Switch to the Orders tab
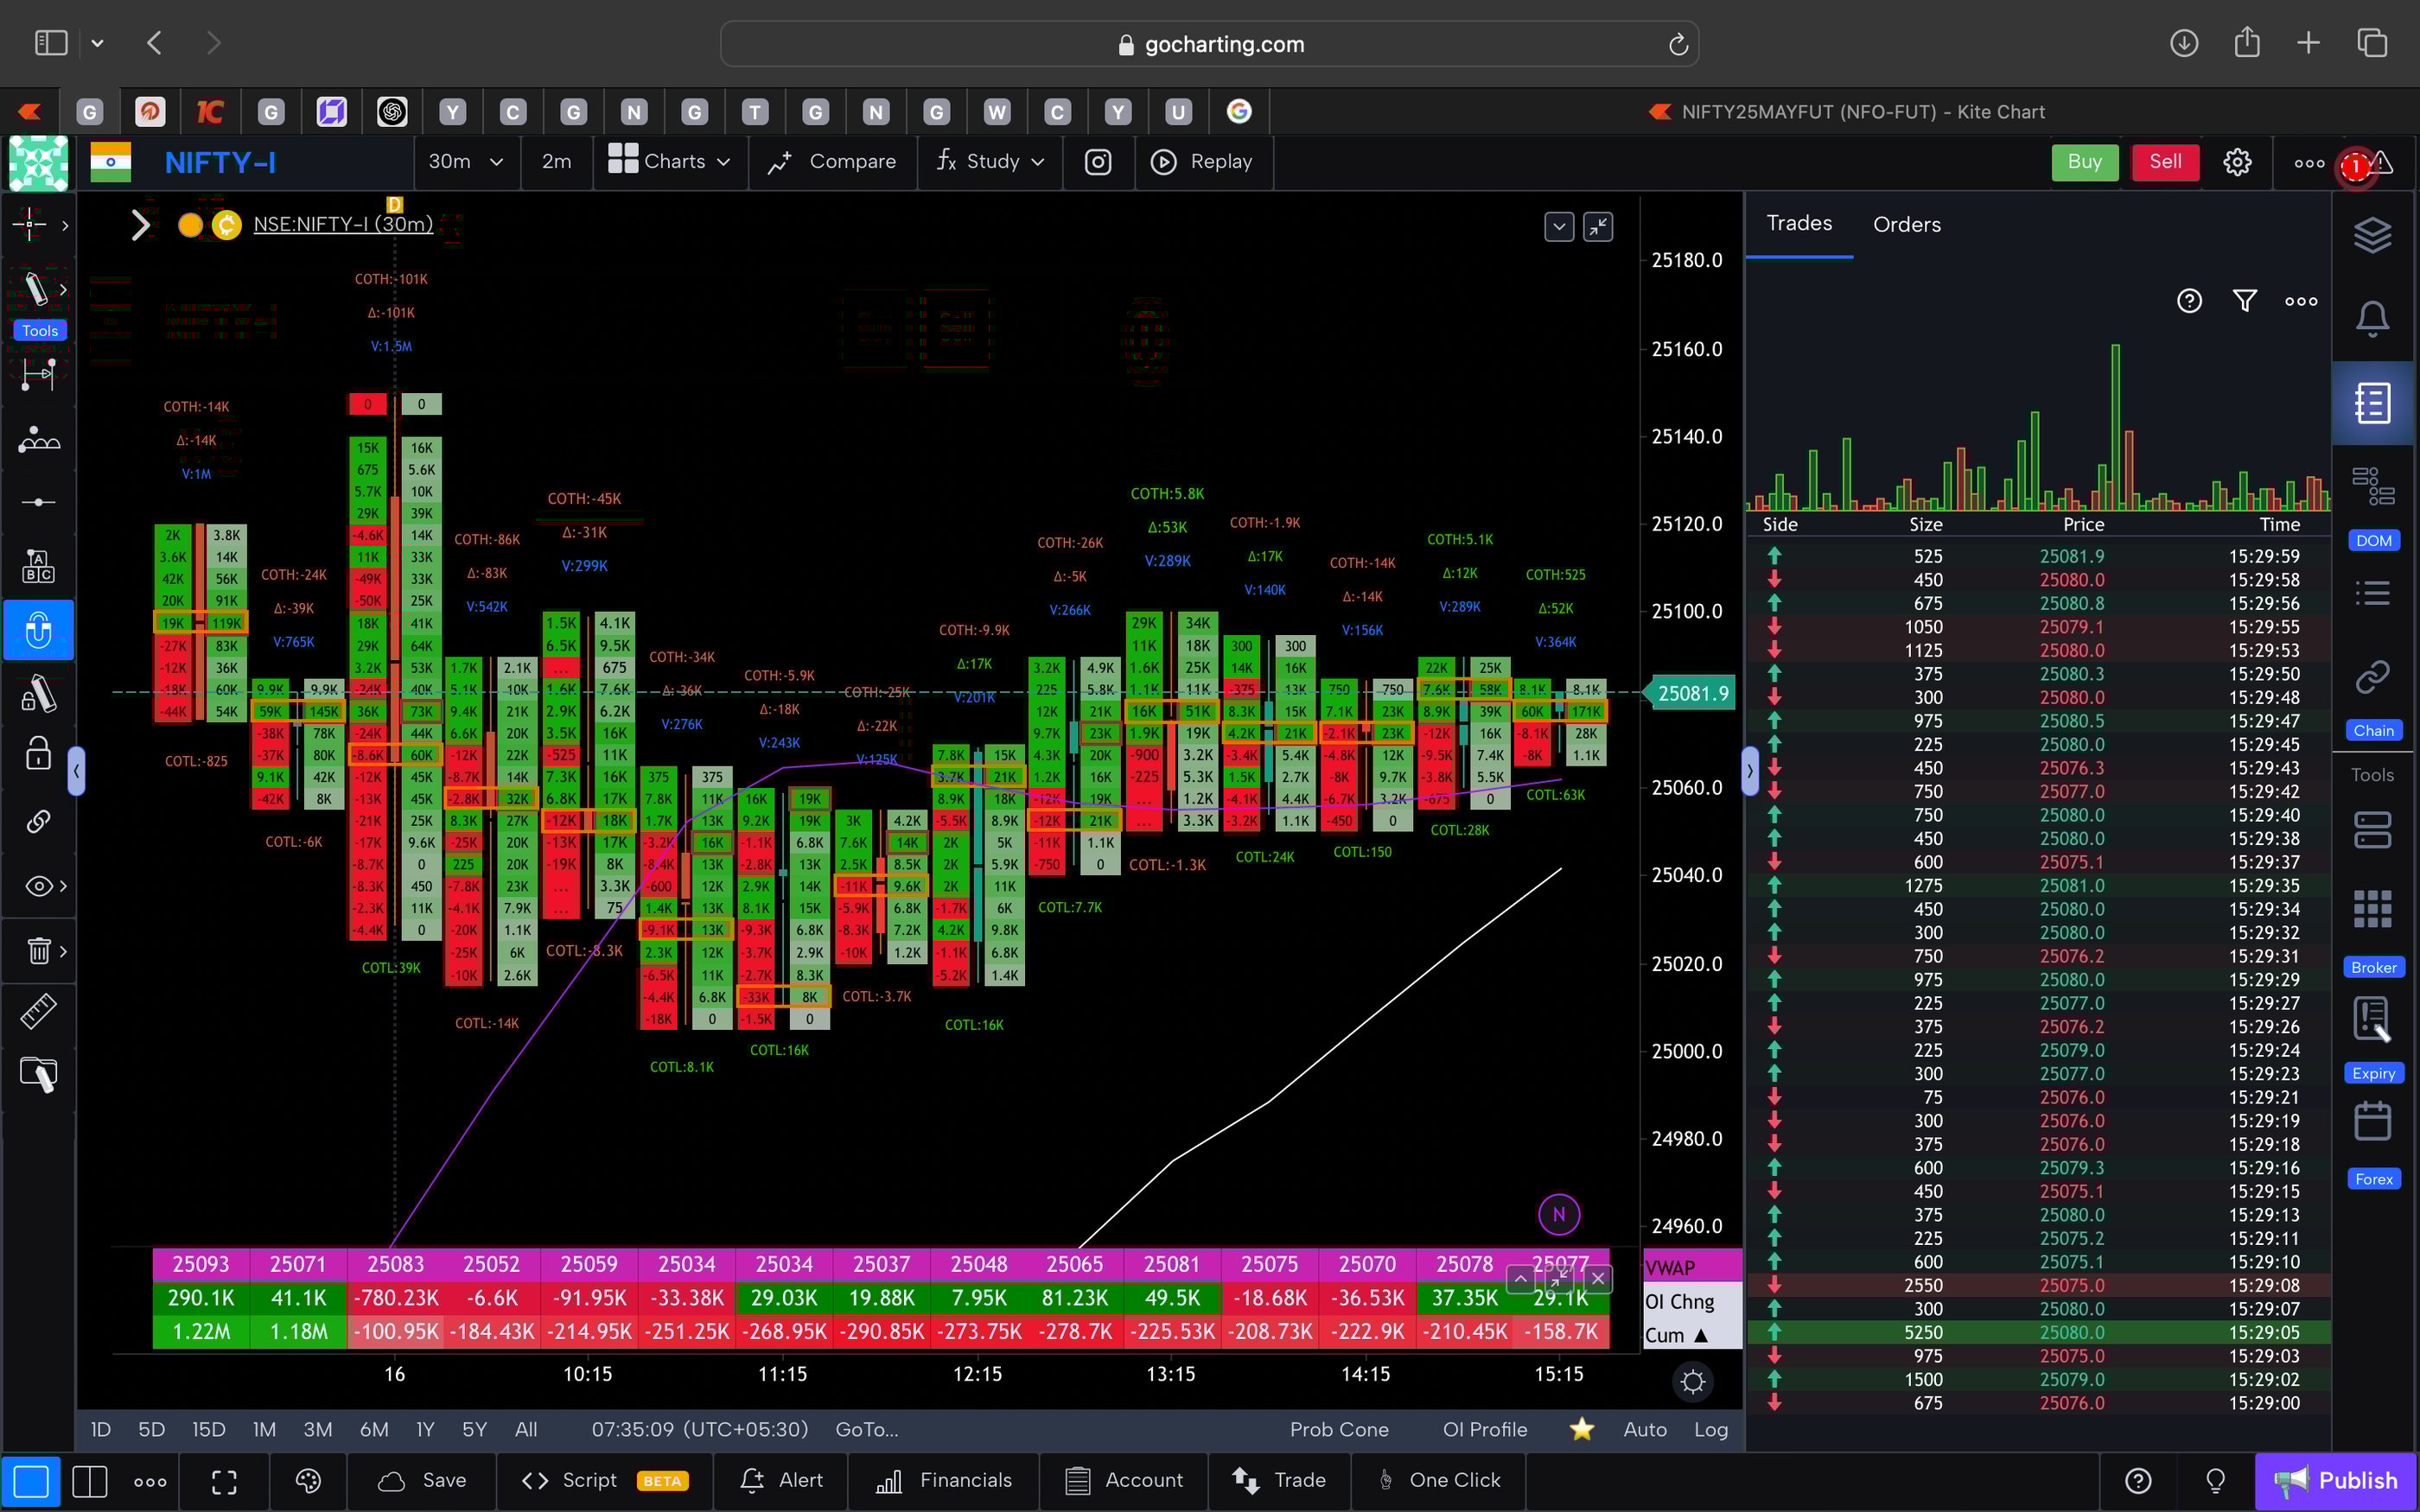This screenshot has height=1512, width=2420. (x=1906, y=224)
